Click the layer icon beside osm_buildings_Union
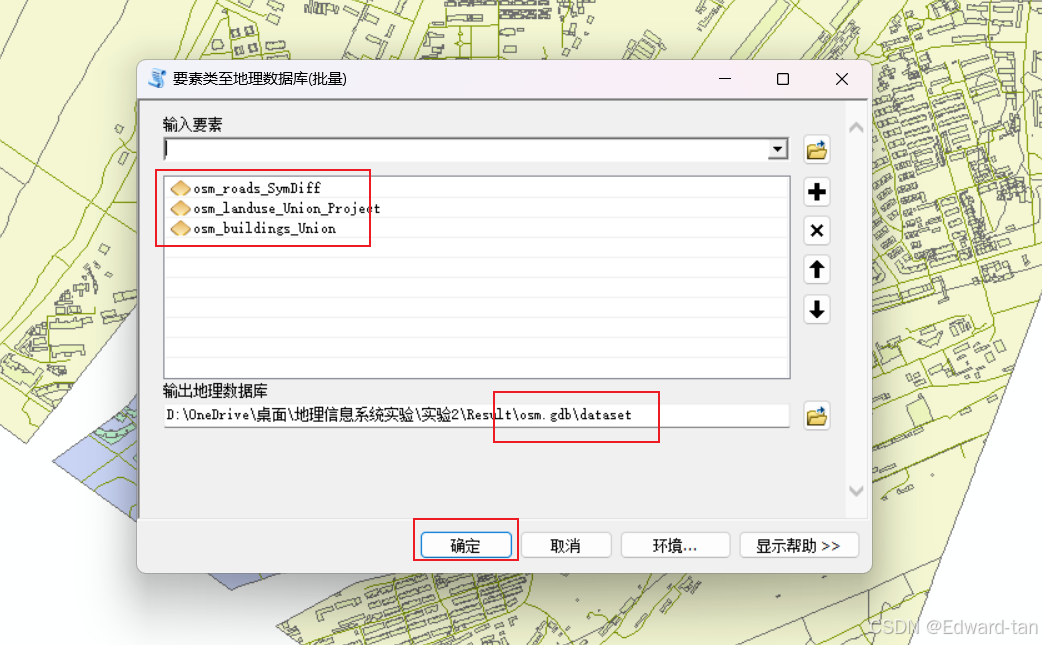Viewport: 1042px width, 645px height. click(180, 229)
